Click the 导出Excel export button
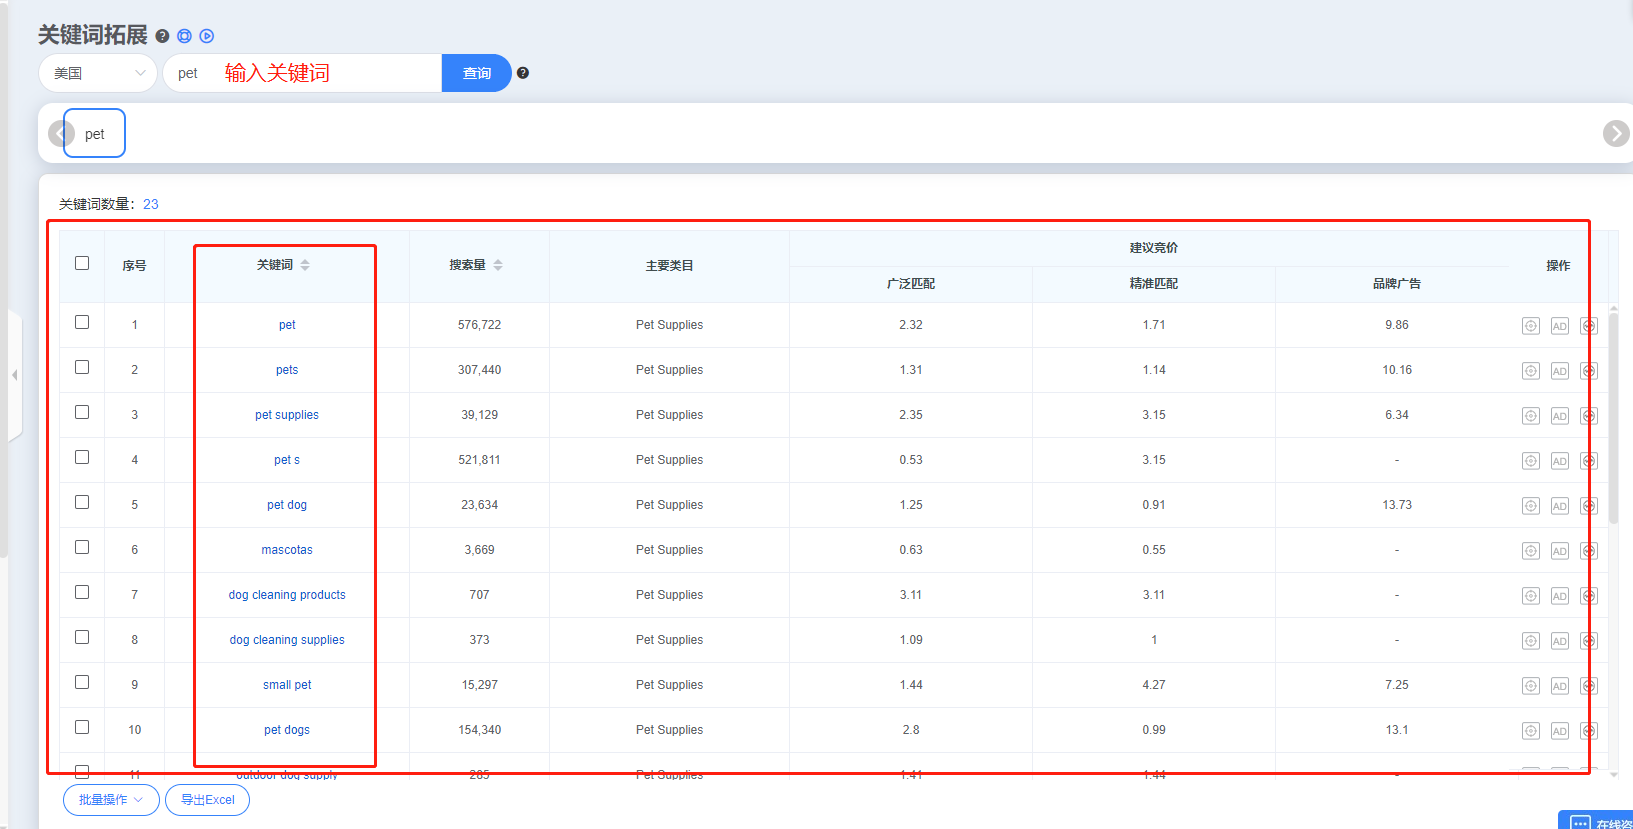Screen dimensions: 1633x829 (207, 800)
